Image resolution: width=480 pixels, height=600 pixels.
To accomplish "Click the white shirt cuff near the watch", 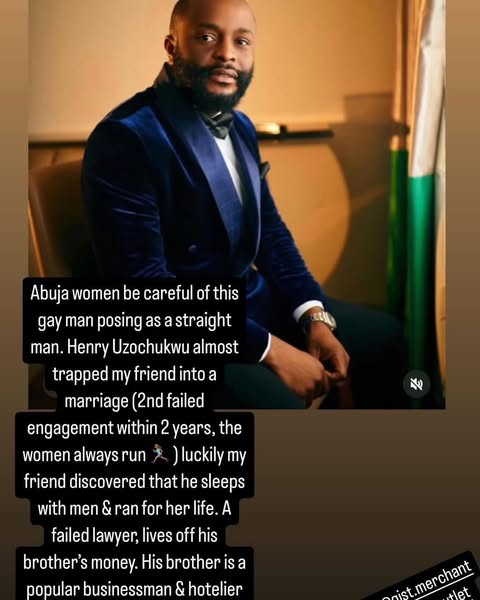I will (x=308, y=310).
